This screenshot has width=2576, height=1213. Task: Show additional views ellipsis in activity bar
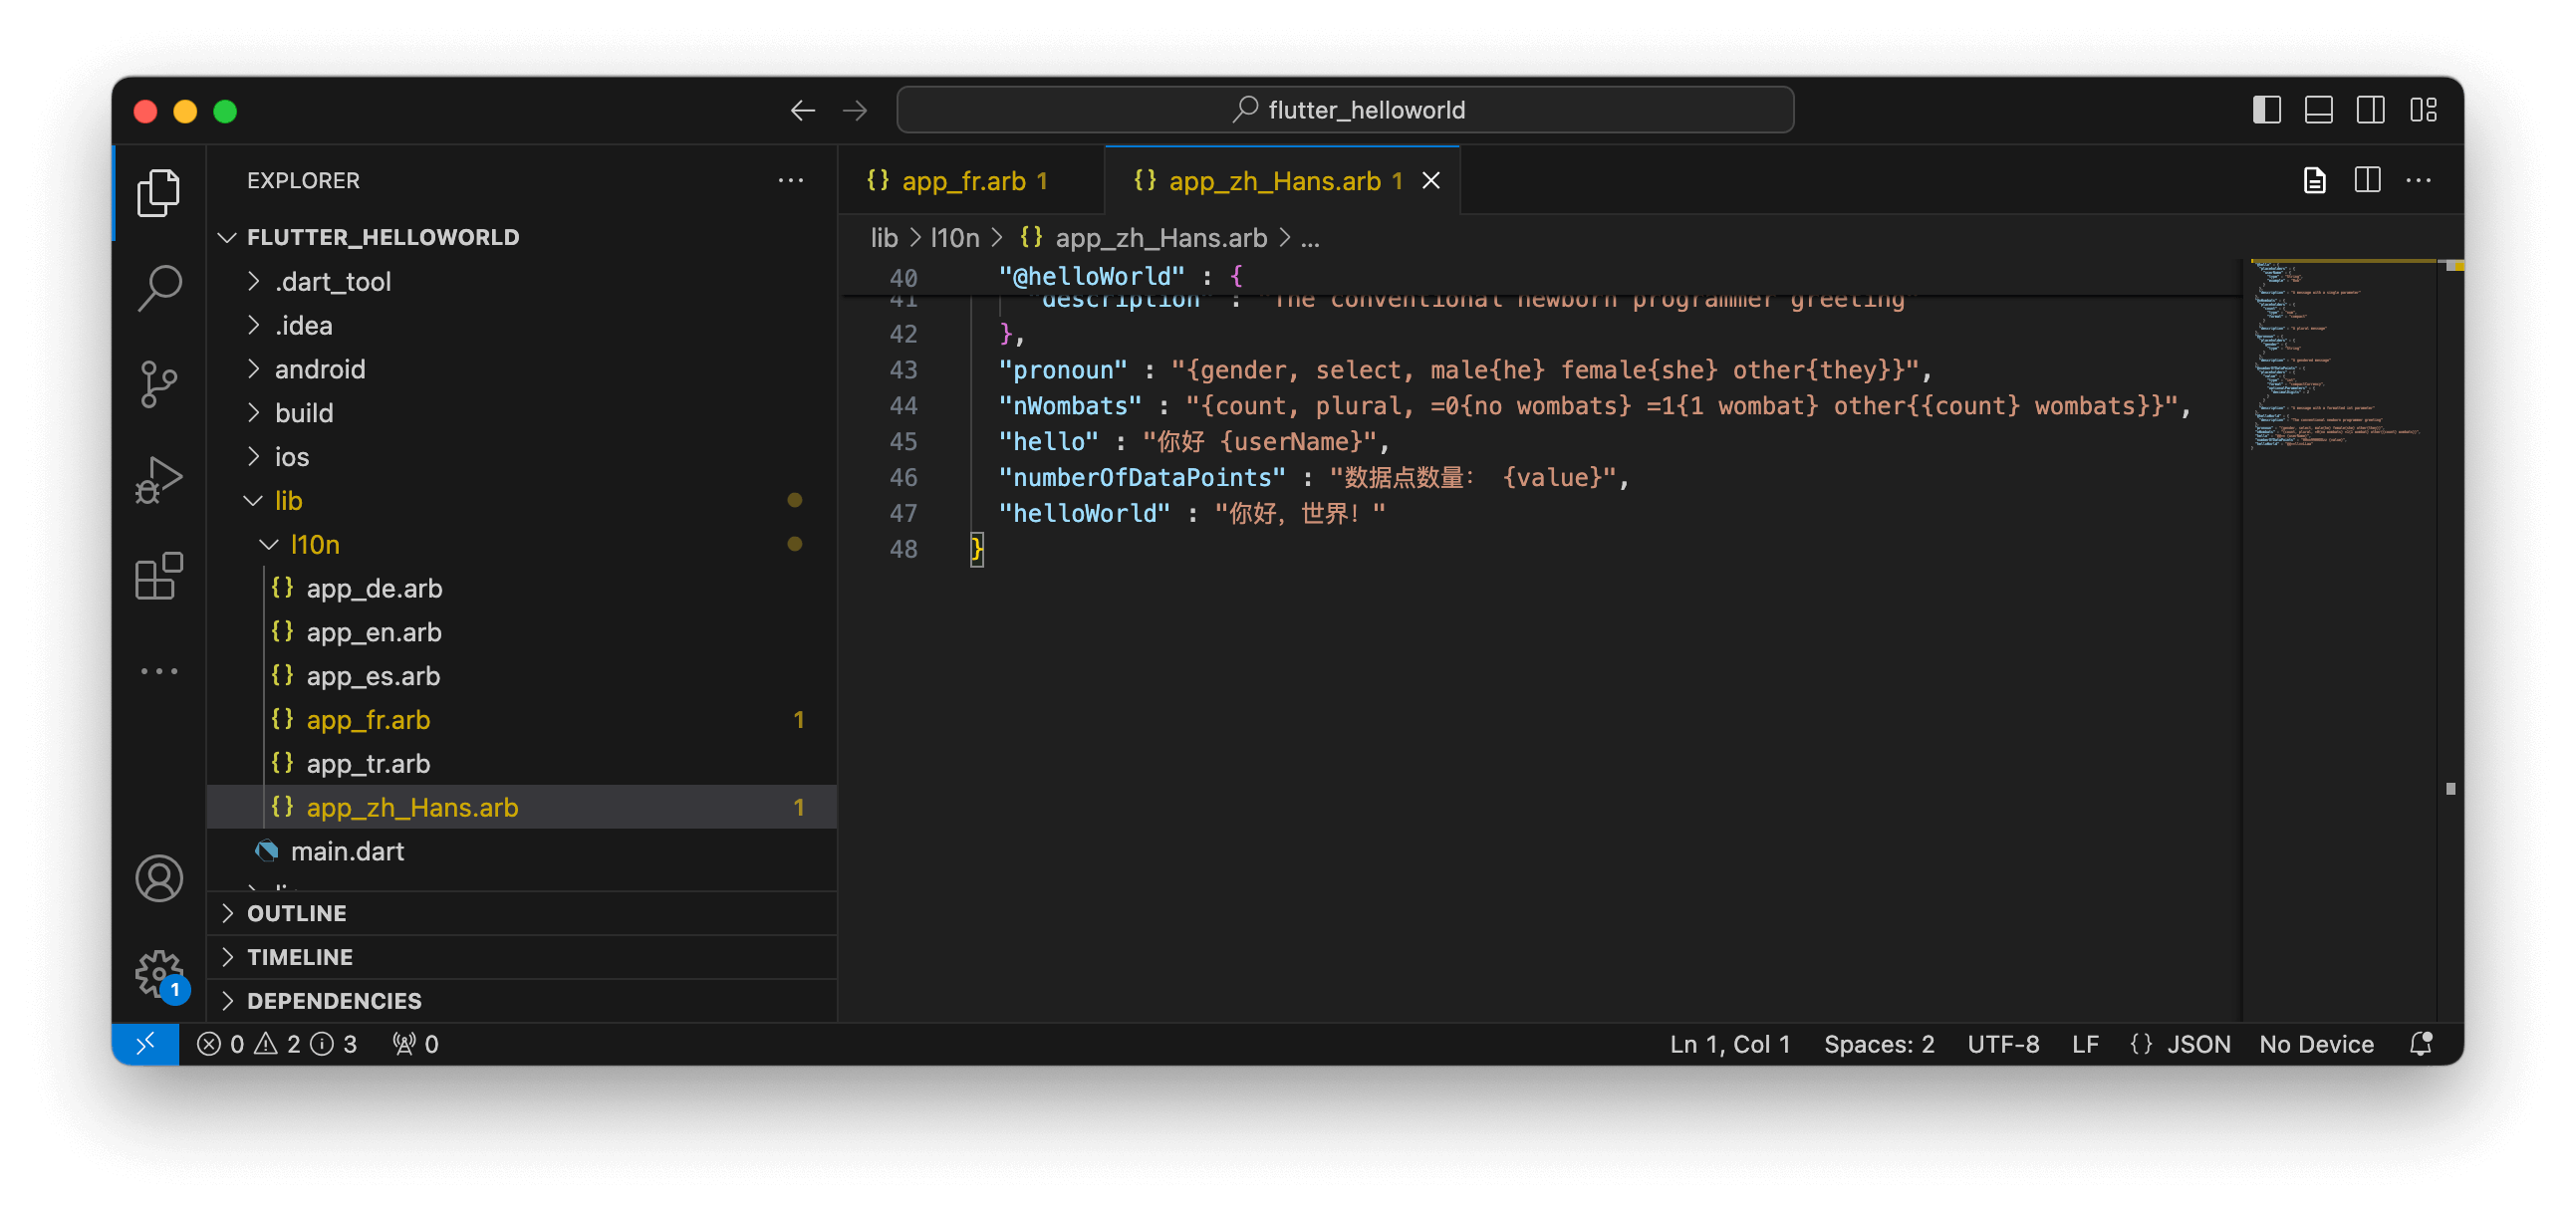[158, 670]
